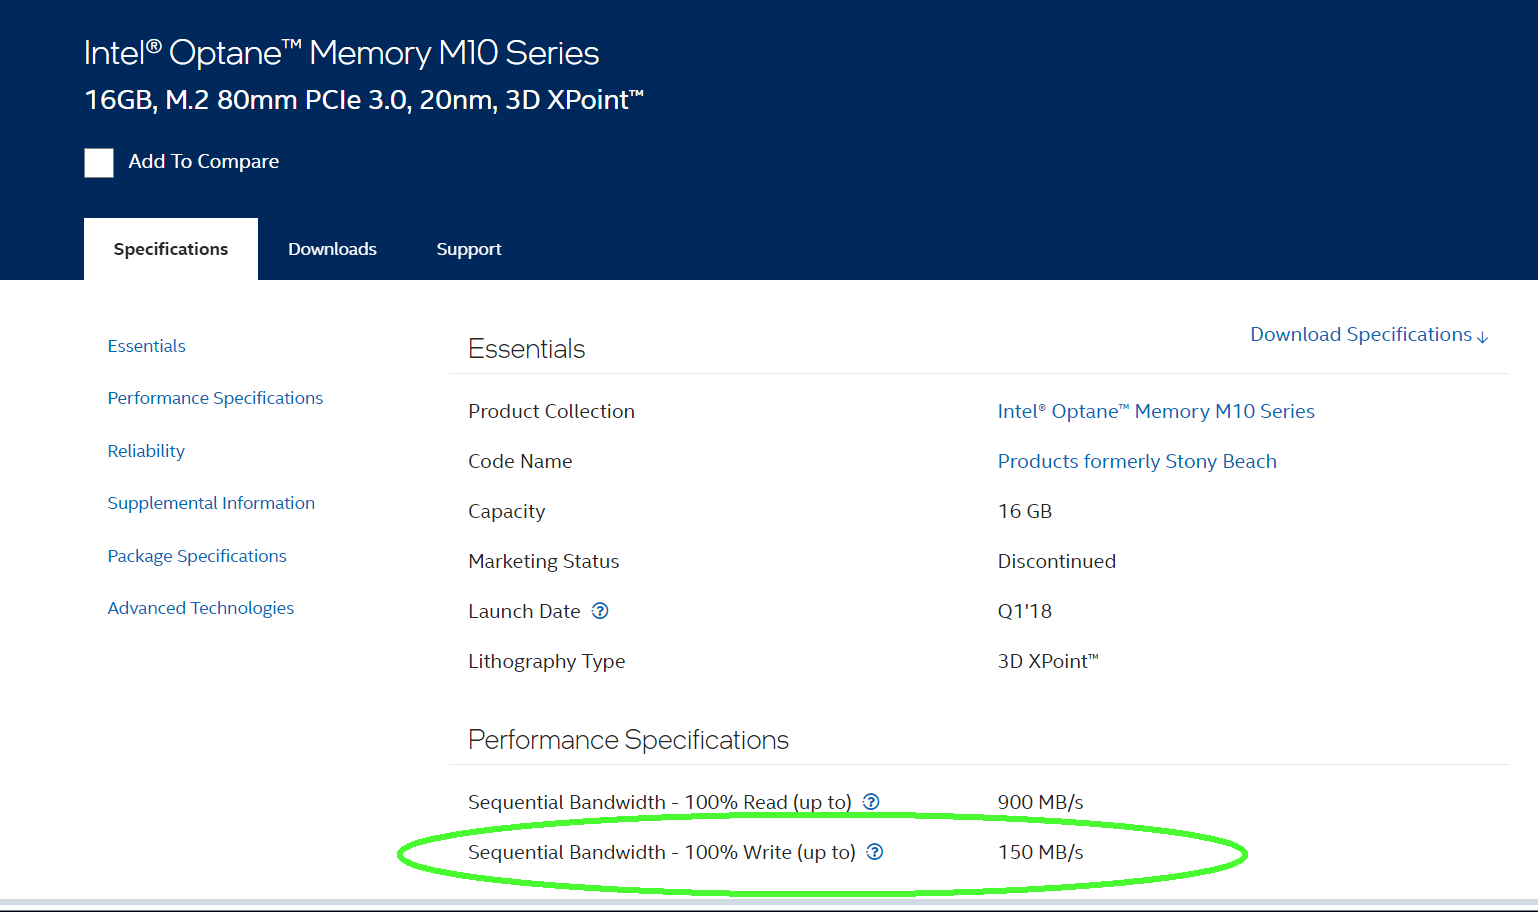Open Advanced Technologies sidebar link
1538x912 pixels.
pos(200,608)
